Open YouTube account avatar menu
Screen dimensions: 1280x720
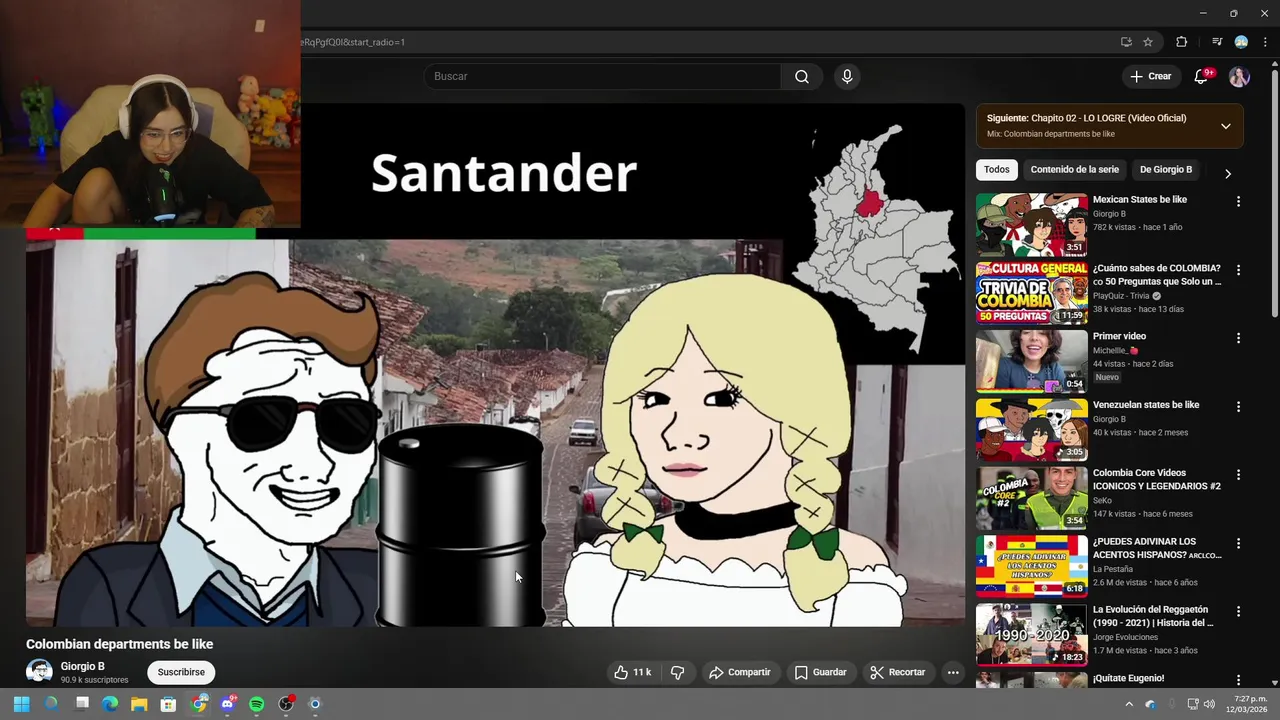1239,77
